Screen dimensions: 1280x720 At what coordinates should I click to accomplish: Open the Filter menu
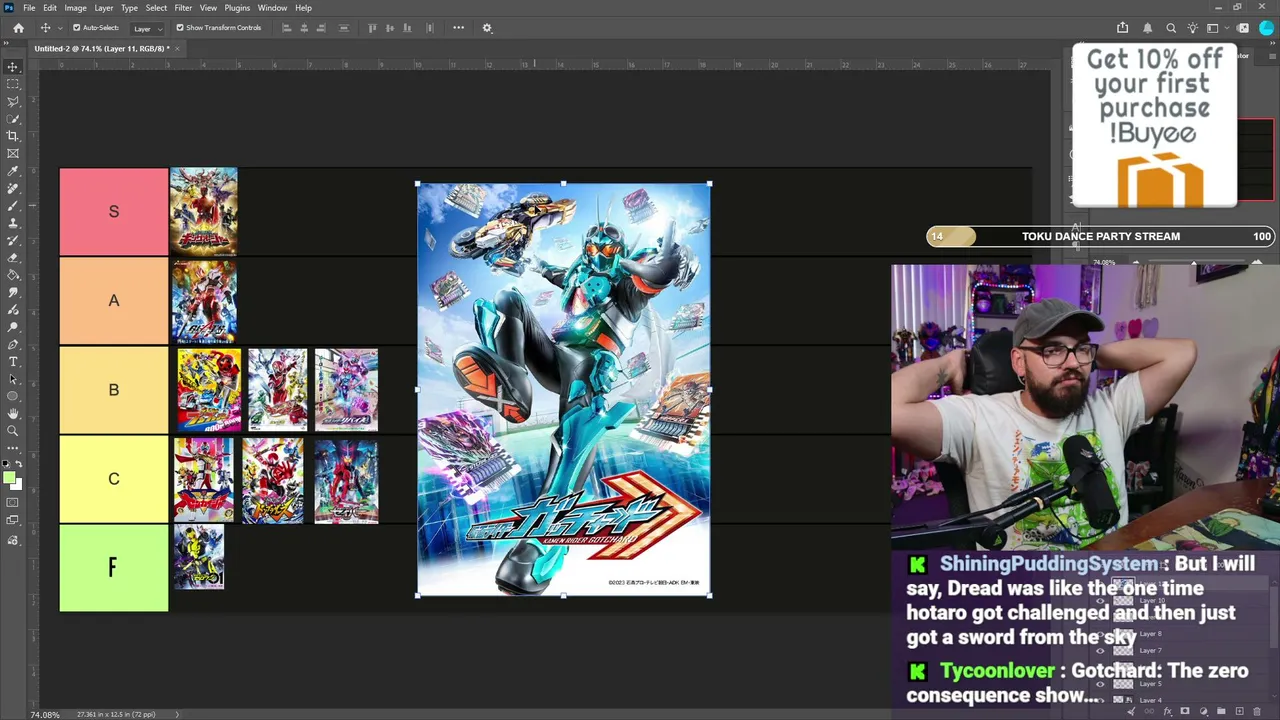point(183,8)
